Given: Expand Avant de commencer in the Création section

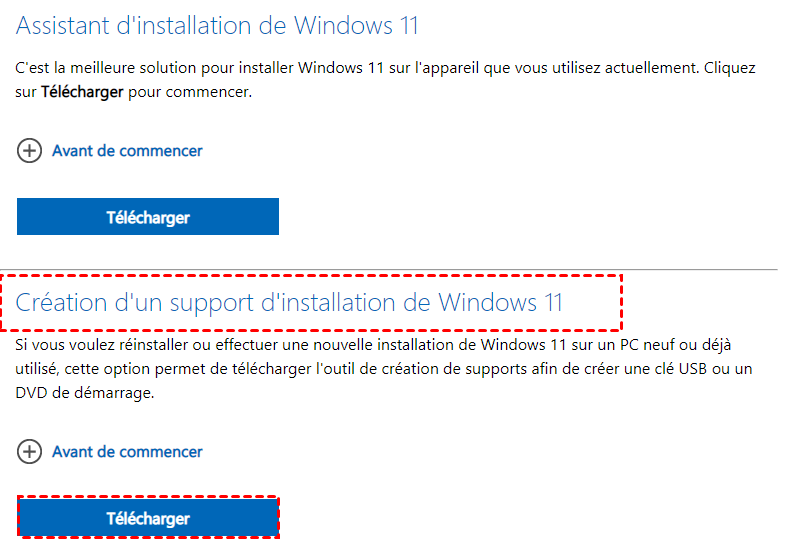Looking at the screenshot, I should coord(127,452).
